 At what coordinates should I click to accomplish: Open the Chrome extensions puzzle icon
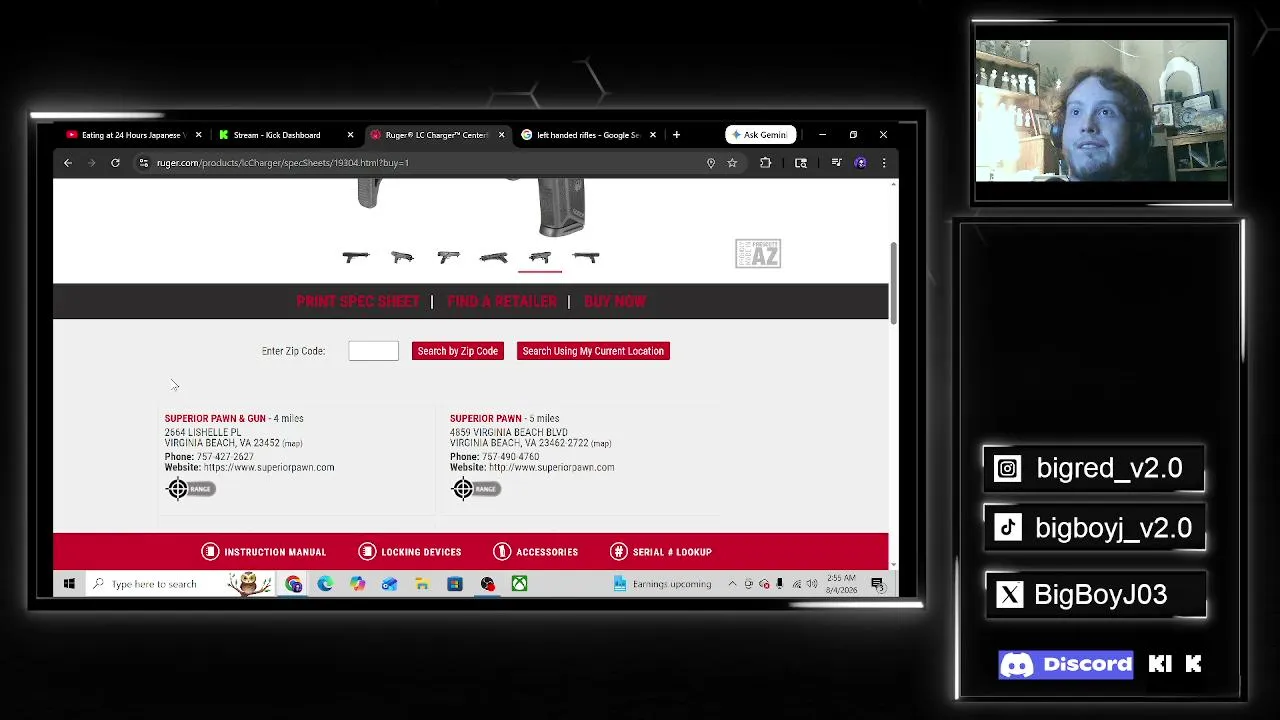(766, 163)
